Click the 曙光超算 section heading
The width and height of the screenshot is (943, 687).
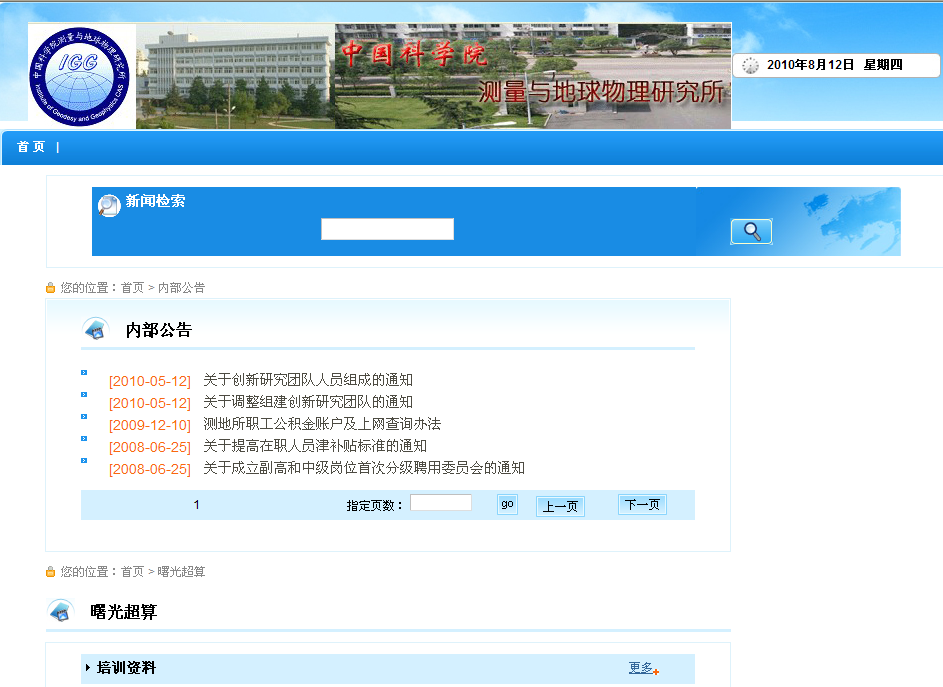[x=124, y=612]
